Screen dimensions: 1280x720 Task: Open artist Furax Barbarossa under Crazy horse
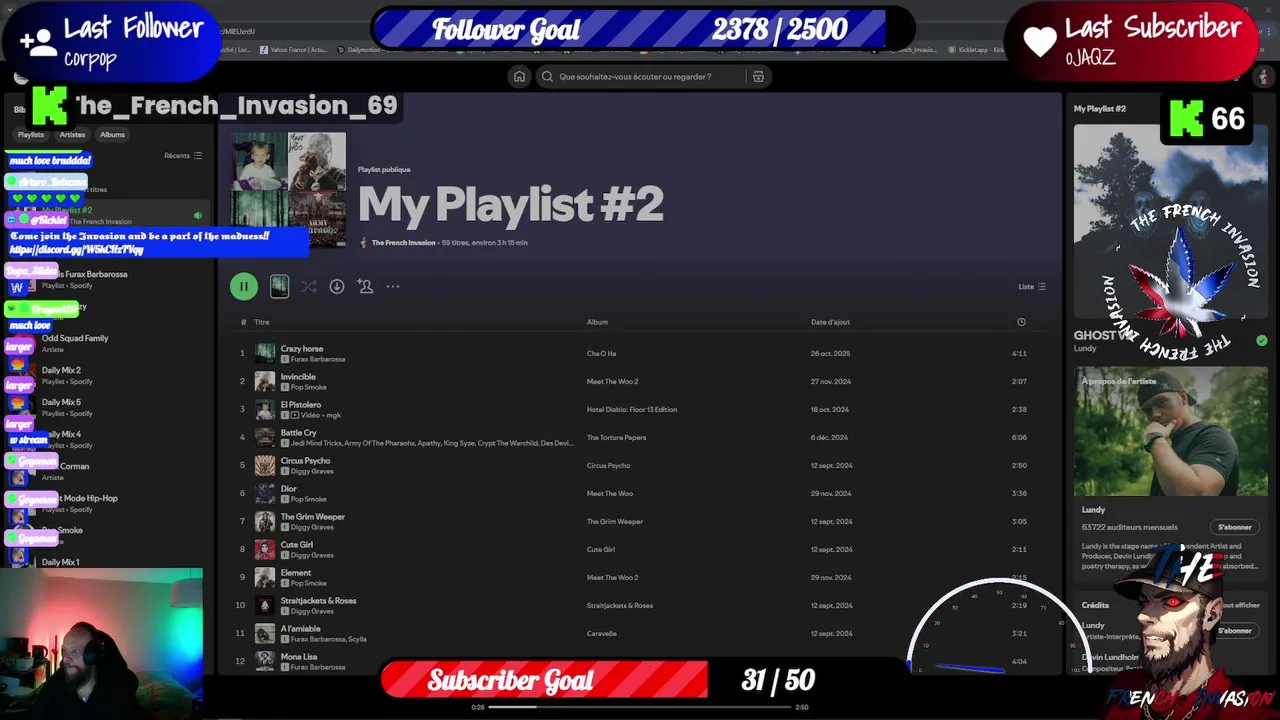pos(318,359)
